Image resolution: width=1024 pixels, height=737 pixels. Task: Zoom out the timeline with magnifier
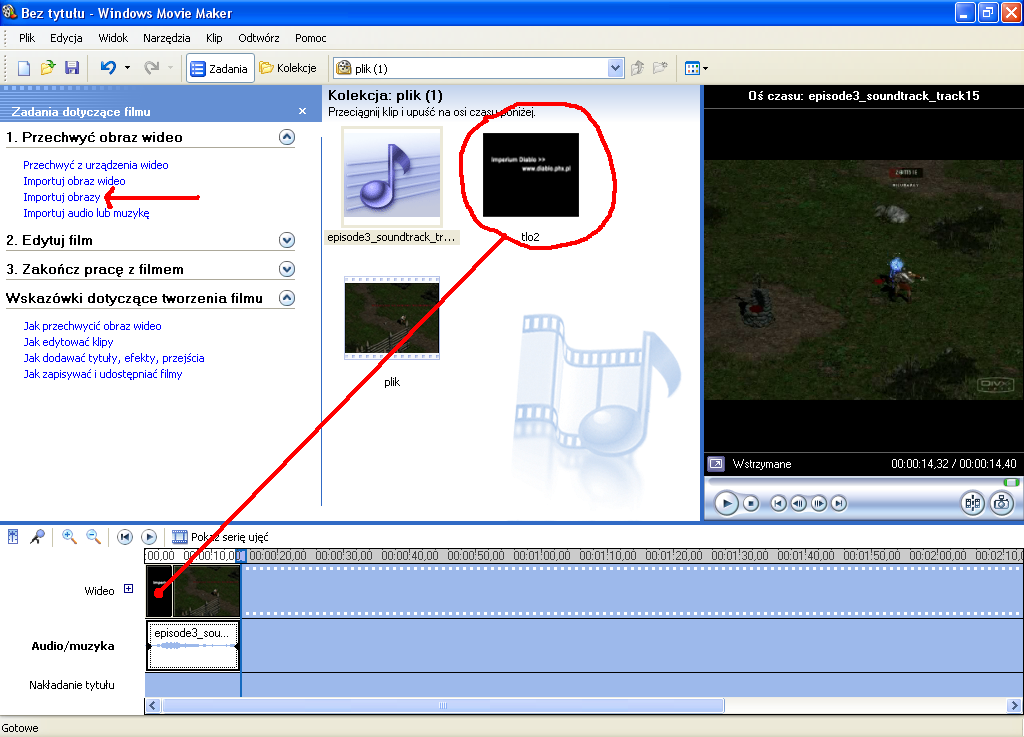click(x=93, y=537)
